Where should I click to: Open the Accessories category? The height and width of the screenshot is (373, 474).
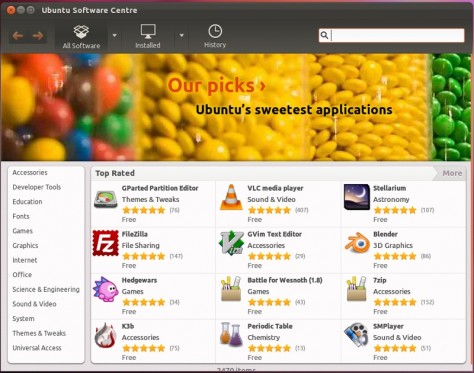pos(30,172)
